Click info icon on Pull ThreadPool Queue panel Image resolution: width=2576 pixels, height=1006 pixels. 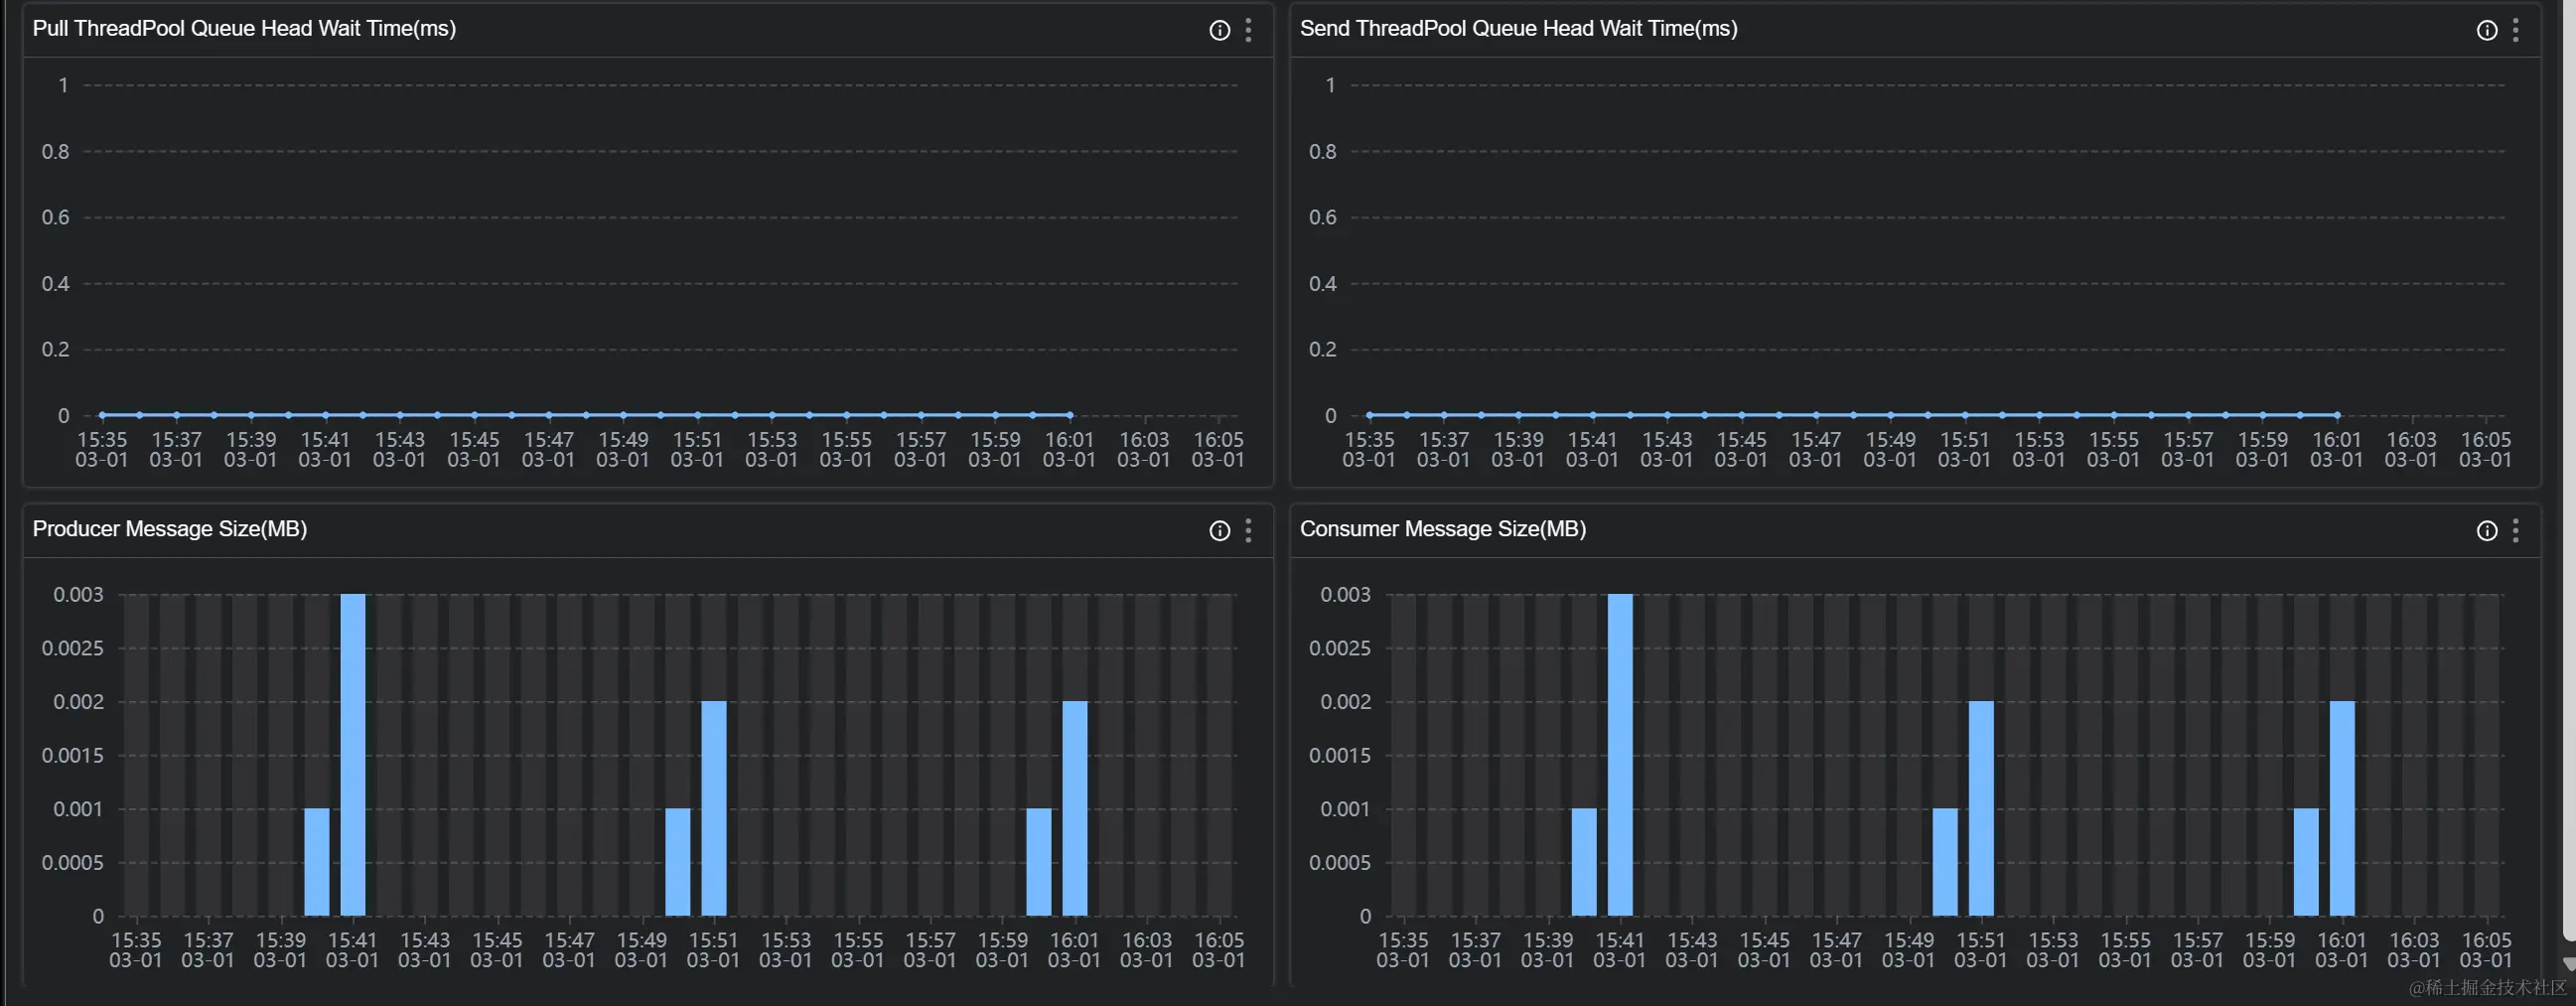1219,30
